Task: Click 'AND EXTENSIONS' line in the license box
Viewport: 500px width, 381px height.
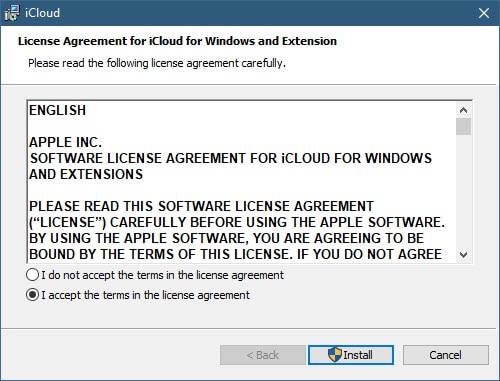Action: coord(86,174)
